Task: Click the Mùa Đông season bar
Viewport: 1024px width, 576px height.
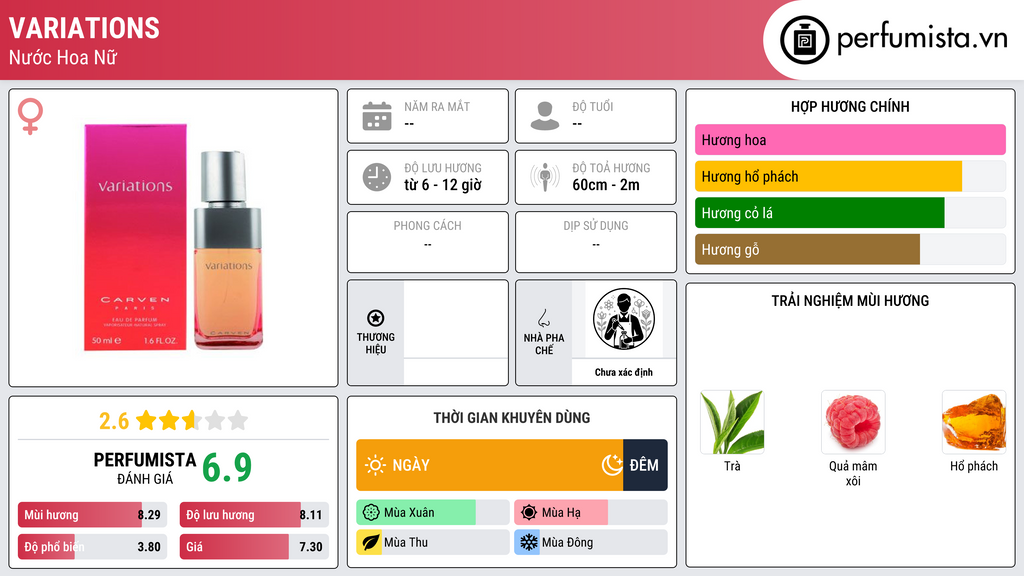Action: click(x=591, y=542)
